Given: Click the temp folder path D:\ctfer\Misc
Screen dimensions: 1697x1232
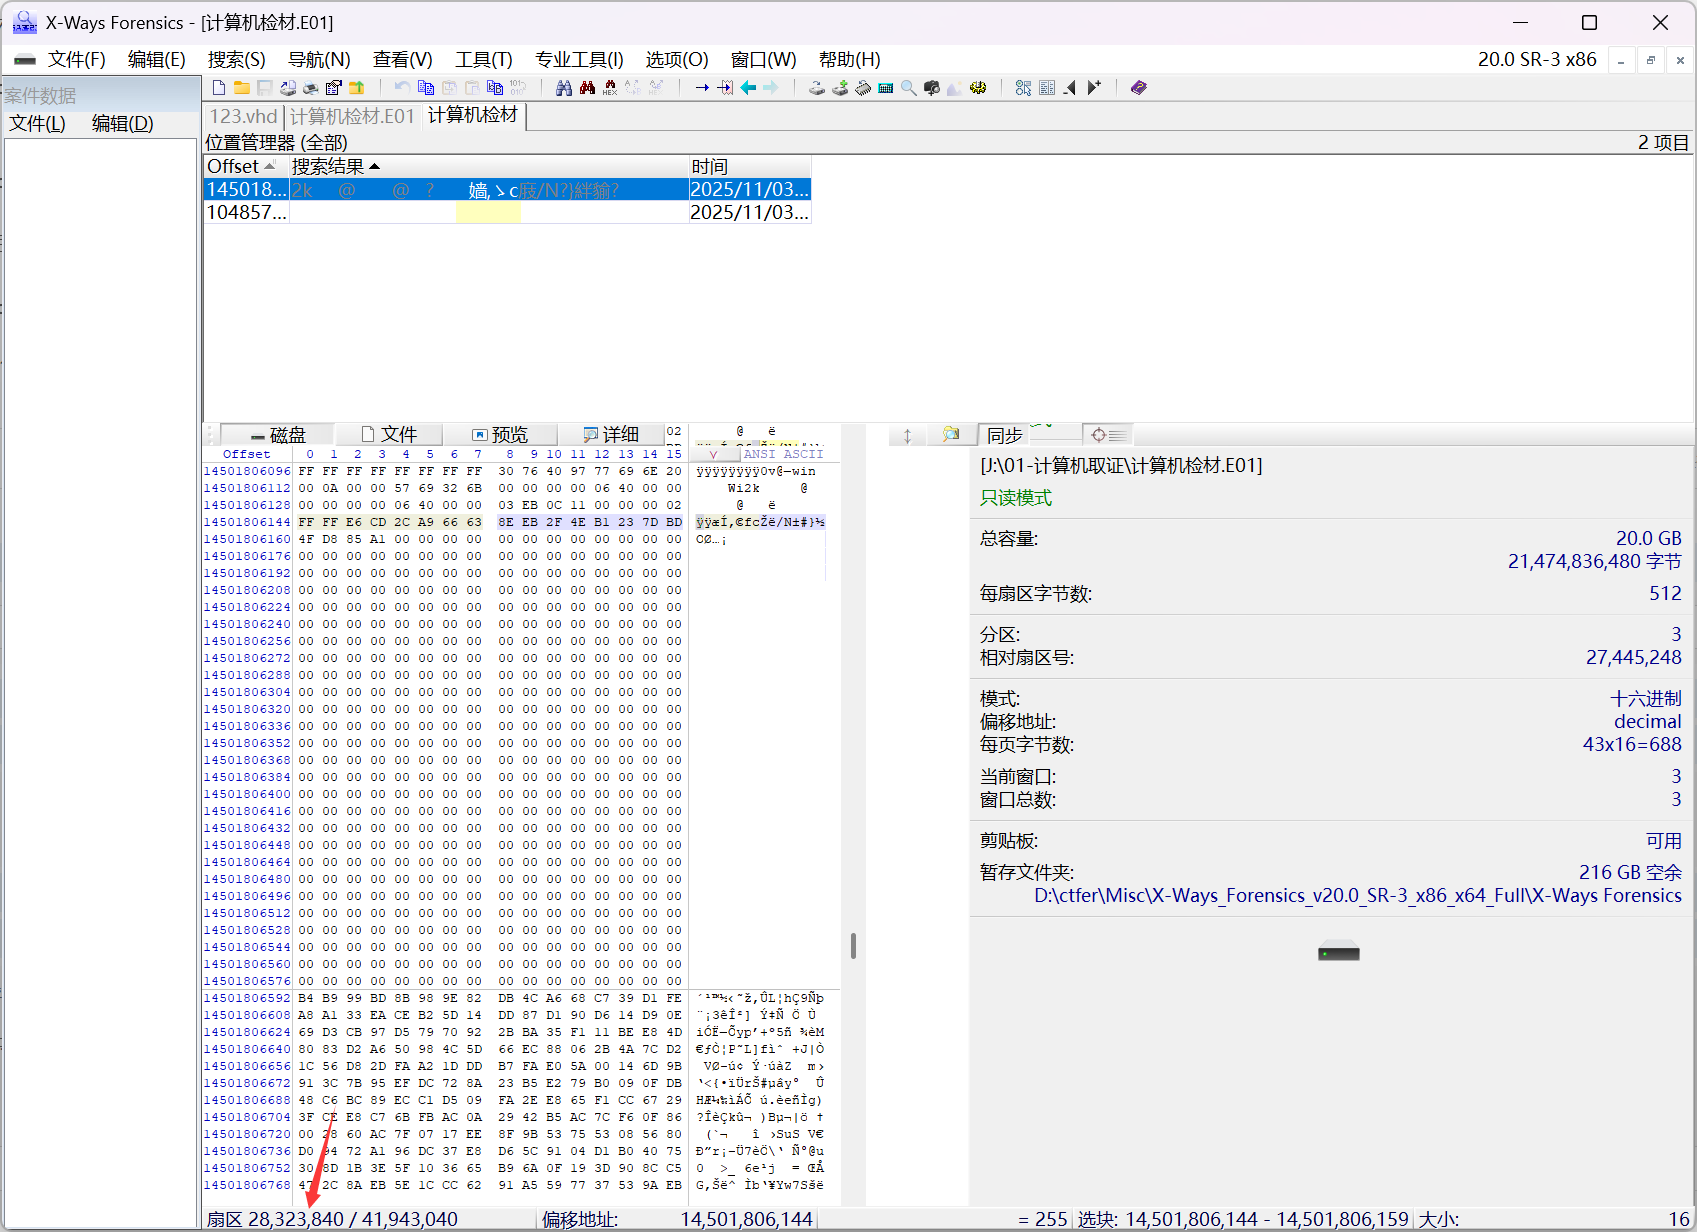Looking at the screenshot, I should coord(1357,896).
